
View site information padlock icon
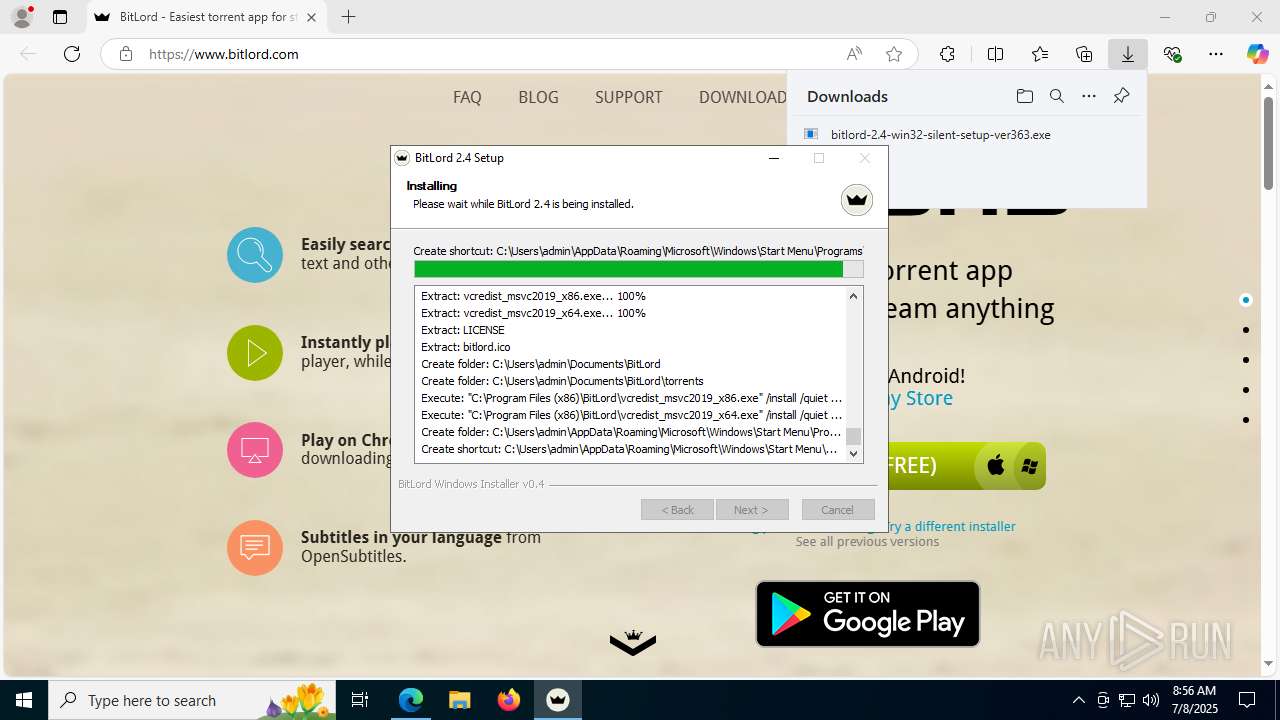click(x=125, y=54)
